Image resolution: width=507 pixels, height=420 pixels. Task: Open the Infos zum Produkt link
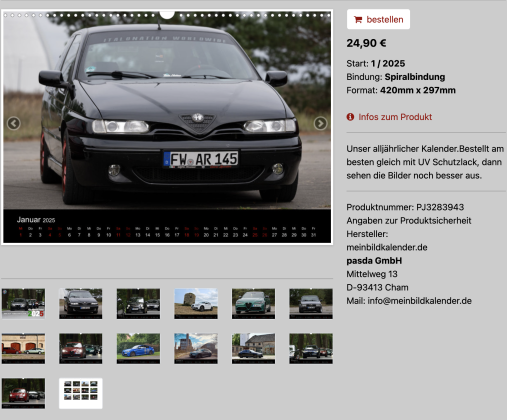(x=395, y=117)
